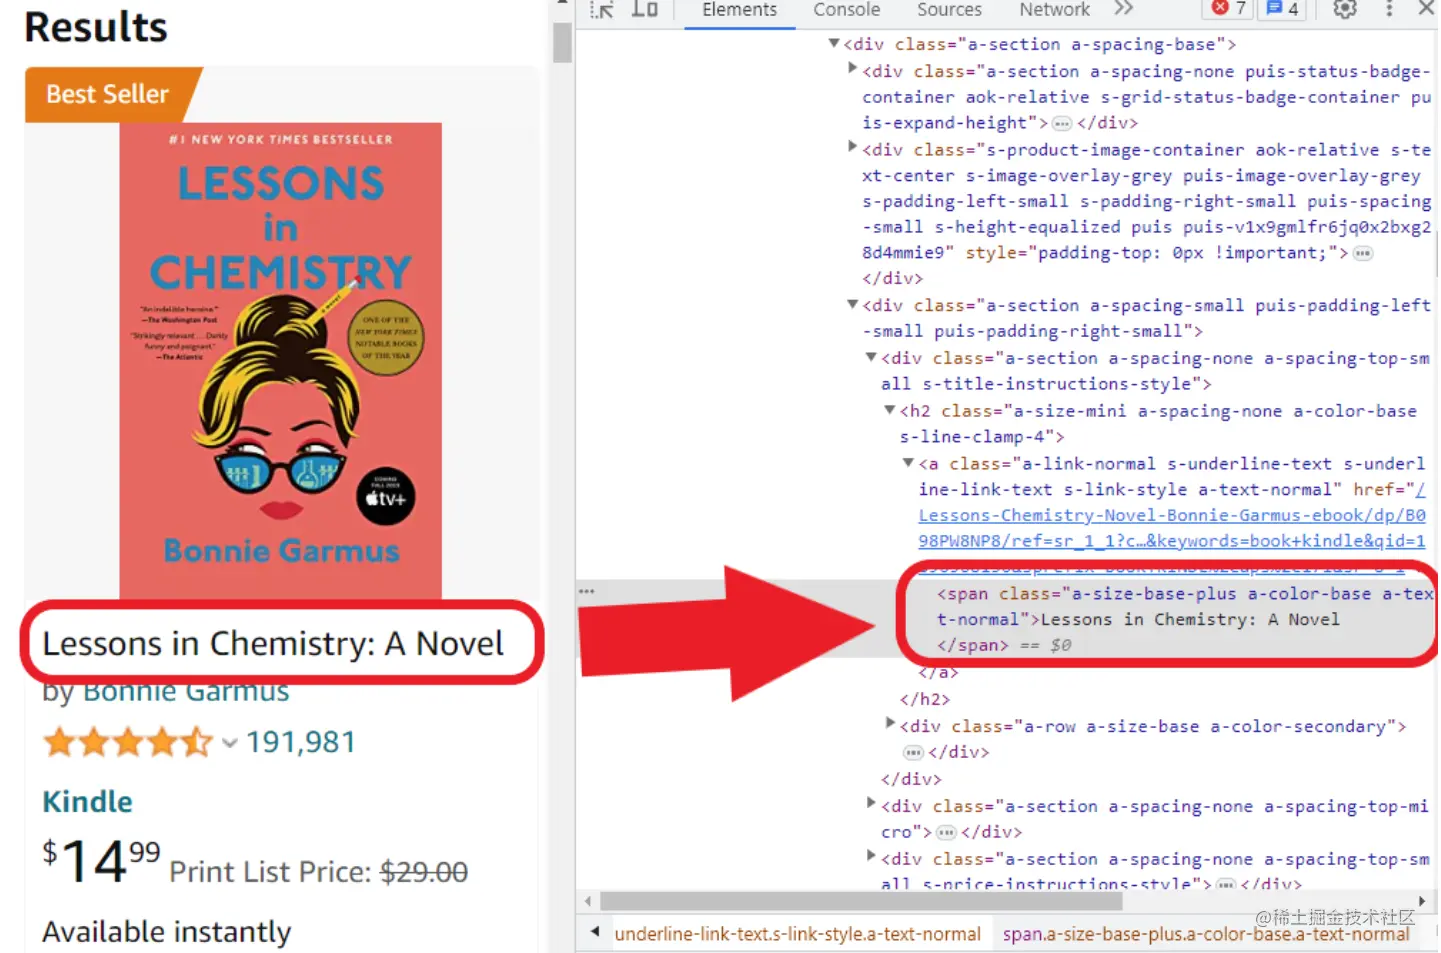Click the Kindle format link
The width and height of the screenshot is (1441, 953).
(87, 802)
